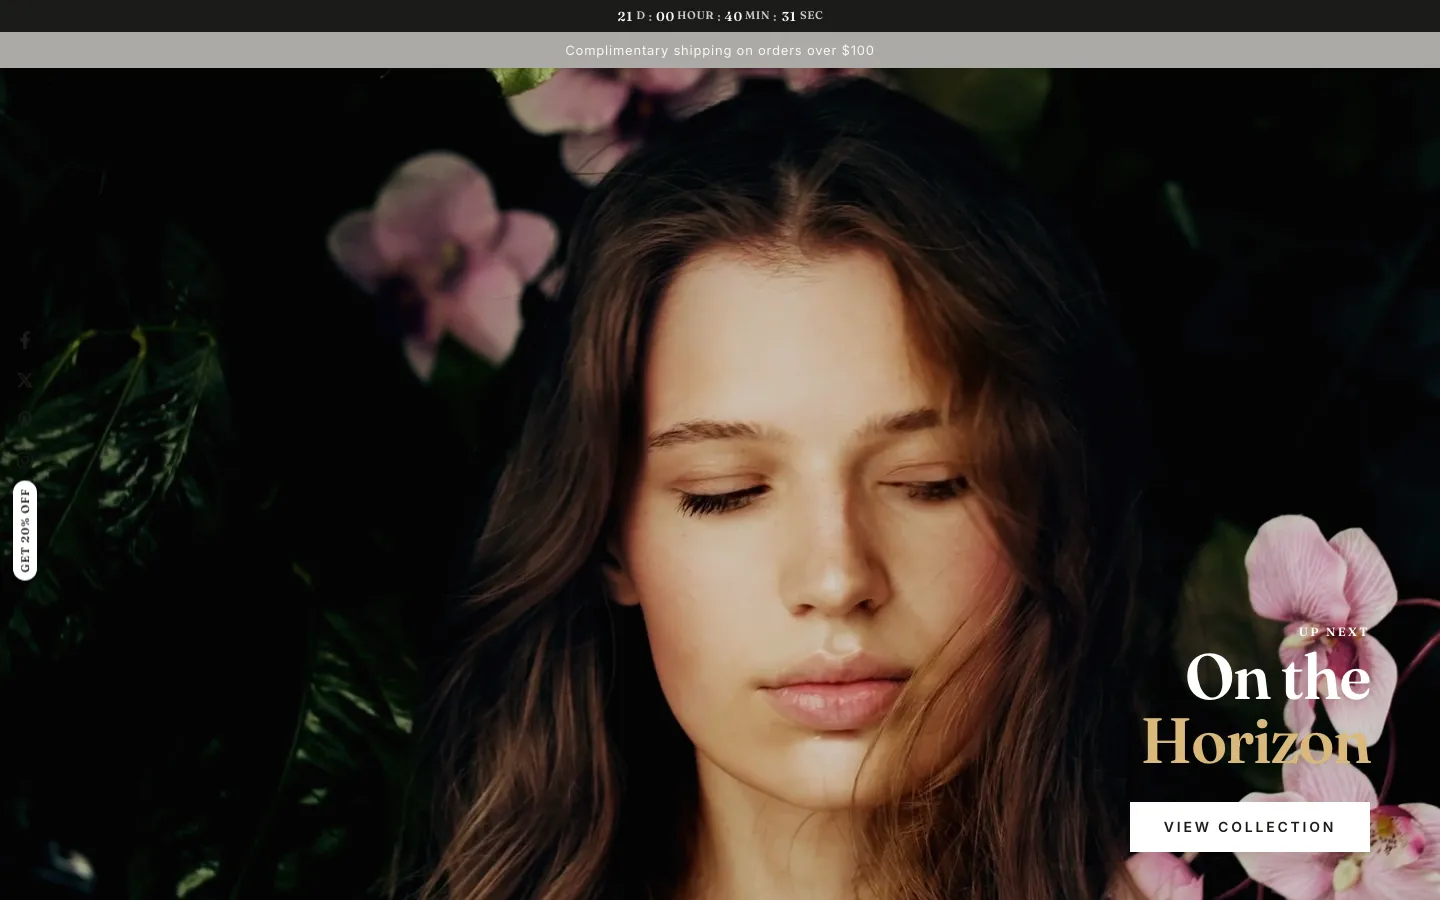Click the countdown SEC value
The height and width of the screenshot is (900, 1440).
coord(789,16)
